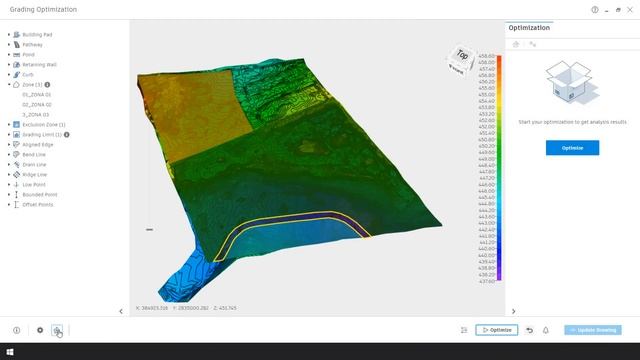Select the 01_ZONA 01 zone item
Image resolution: width=640 pixels, height=360 pixels.
pyautogui.click(x=37, y=95)
